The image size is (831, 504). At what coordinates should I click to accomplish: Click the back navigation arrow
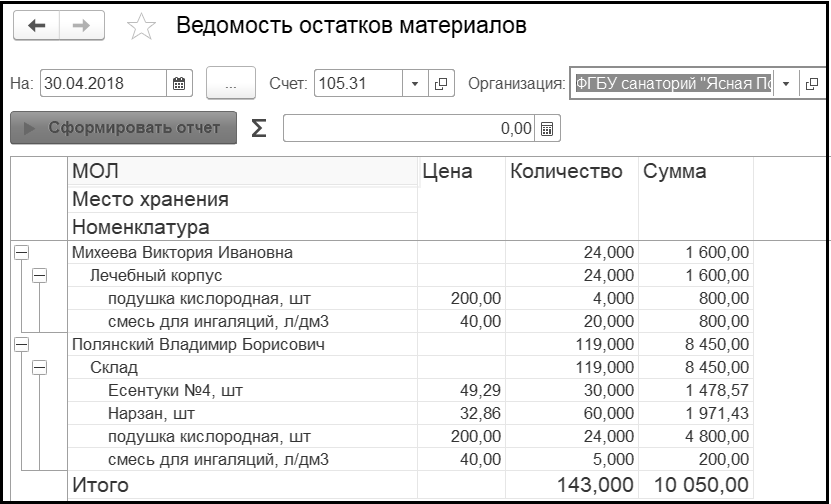[37, 26]
